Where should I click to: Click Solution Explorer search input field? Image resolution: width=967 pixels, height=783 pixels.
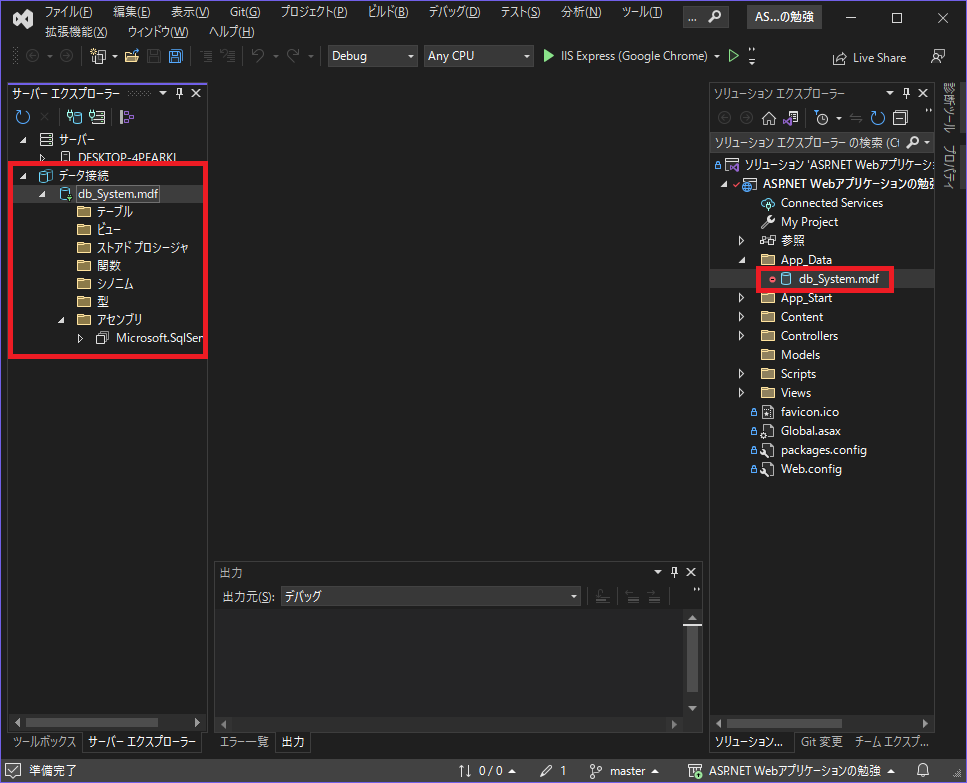click(807, 143)
